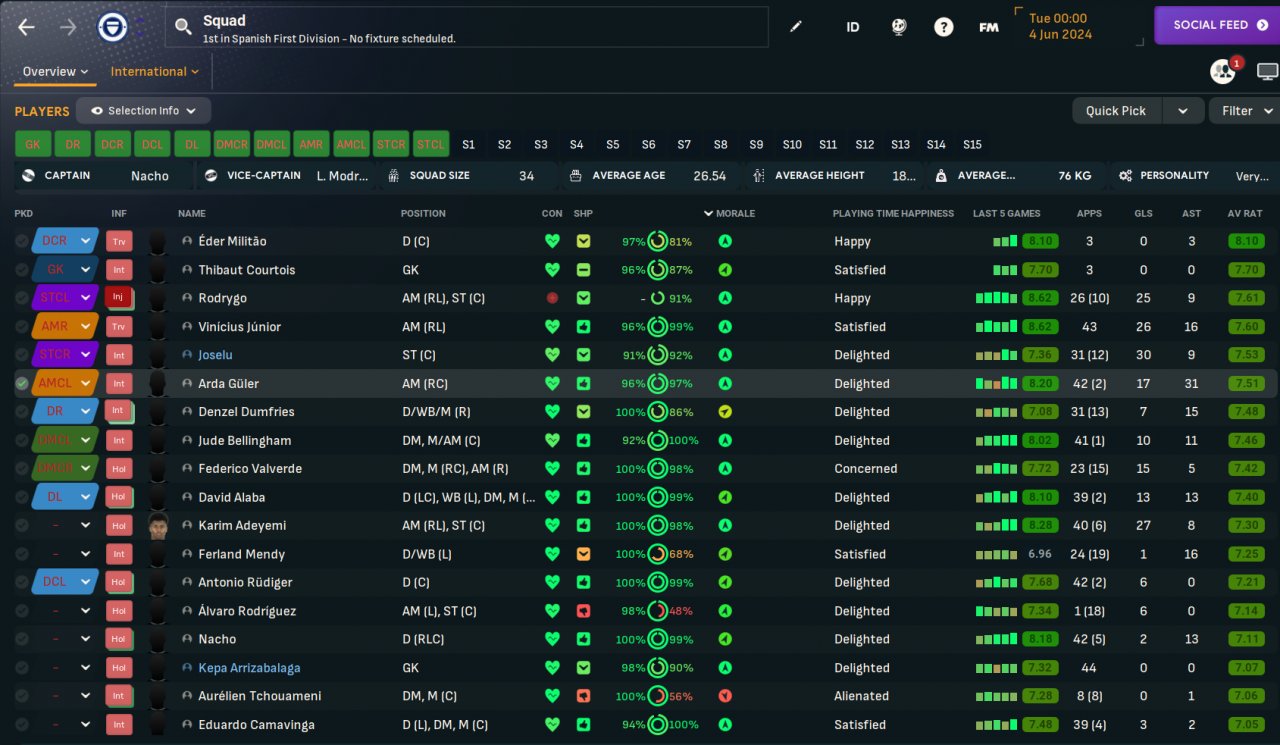Go back with the left arrow

coord(26,27)
